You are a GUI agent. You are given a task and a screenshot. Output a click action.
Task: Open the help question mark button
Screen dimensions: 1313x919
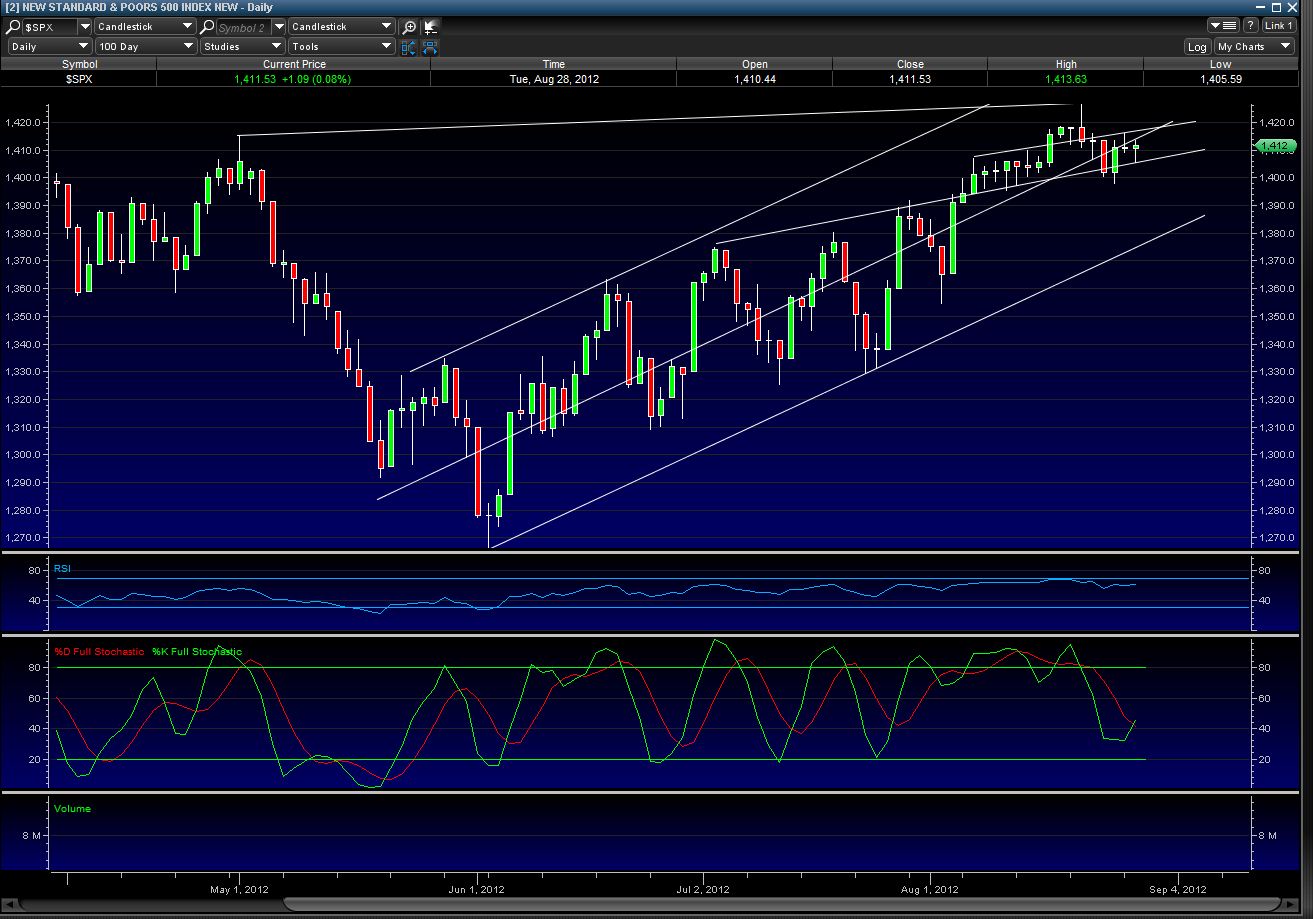[x=1250, y=26]
